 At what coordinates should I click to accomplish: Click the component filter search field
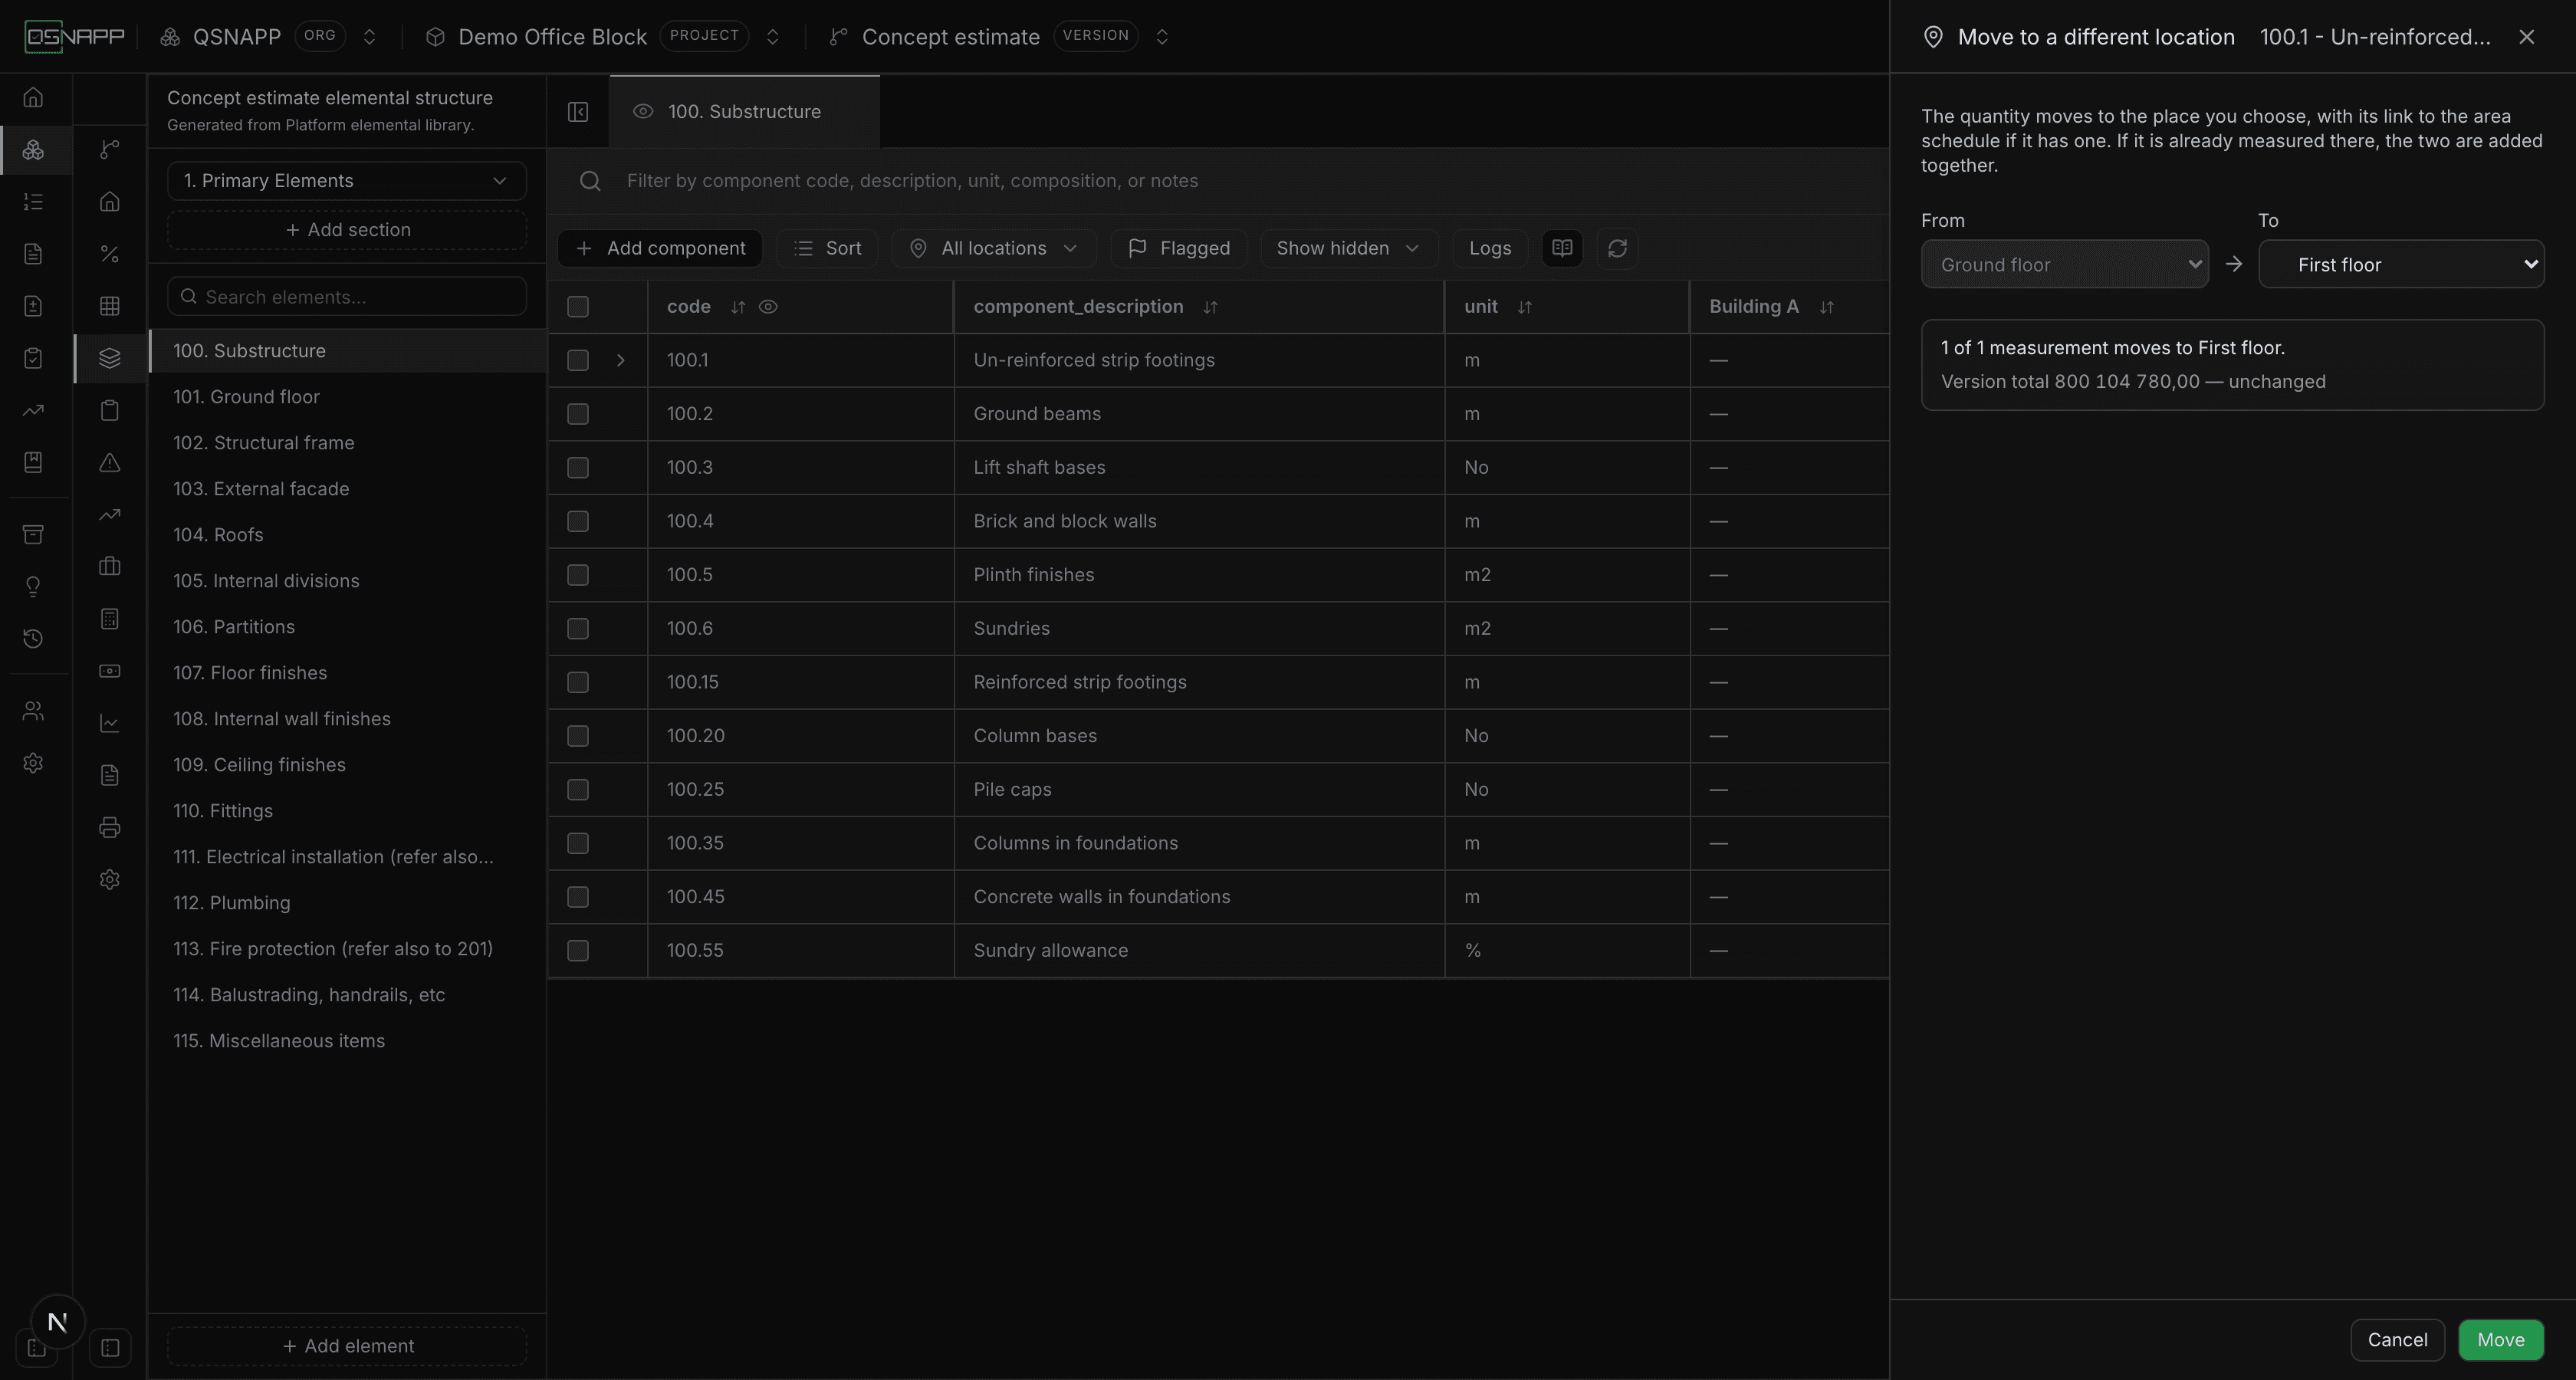click(x=1220, y=181)
